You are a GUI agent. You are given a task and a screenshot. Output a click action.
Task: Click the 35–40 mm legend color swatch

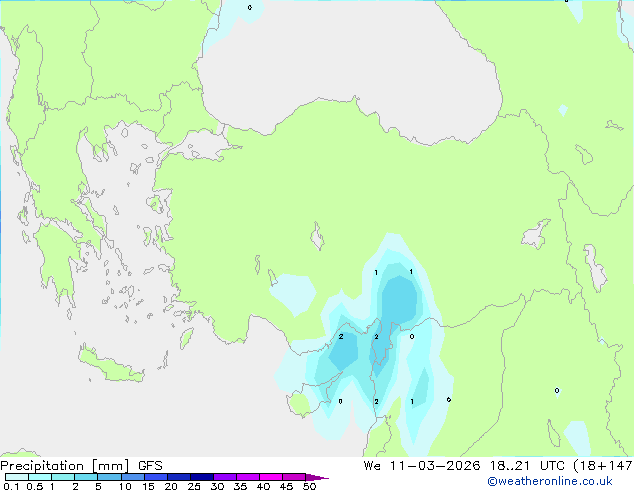click(x=248, y=477)
